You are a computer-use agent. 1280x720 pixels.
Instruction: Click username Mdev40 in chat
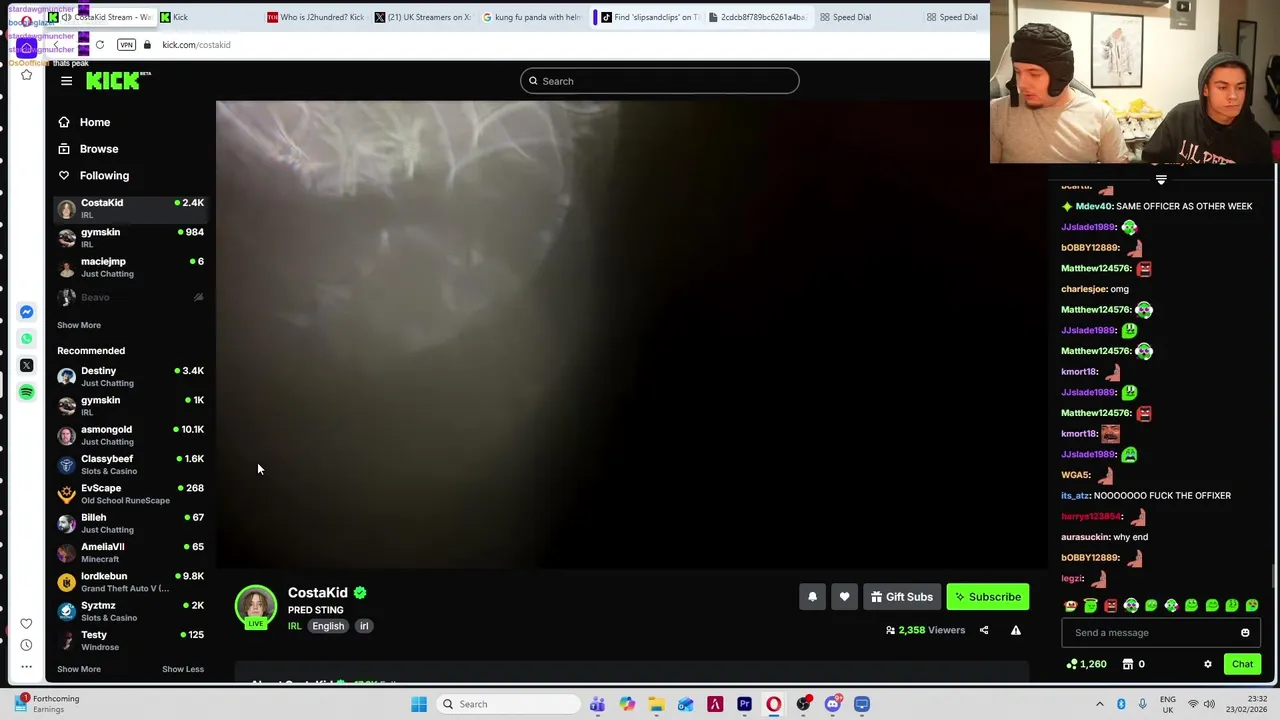point(1093,206)
